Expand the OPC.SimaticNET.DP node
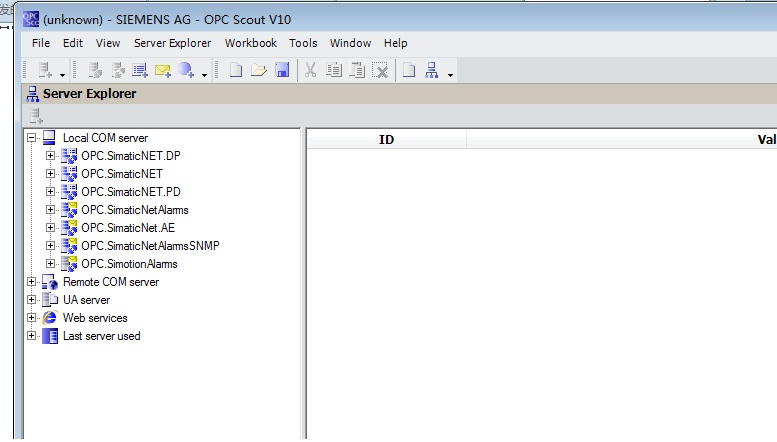 (x=50, y=156)
